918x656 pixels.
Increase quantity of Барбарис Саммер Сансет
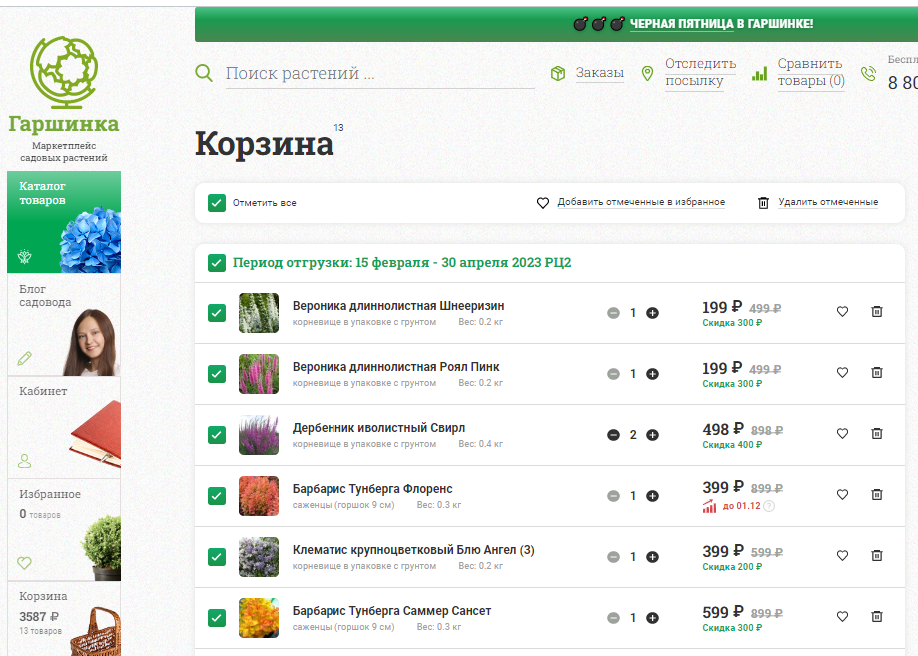pyautogui.click(x=652, y=617)
